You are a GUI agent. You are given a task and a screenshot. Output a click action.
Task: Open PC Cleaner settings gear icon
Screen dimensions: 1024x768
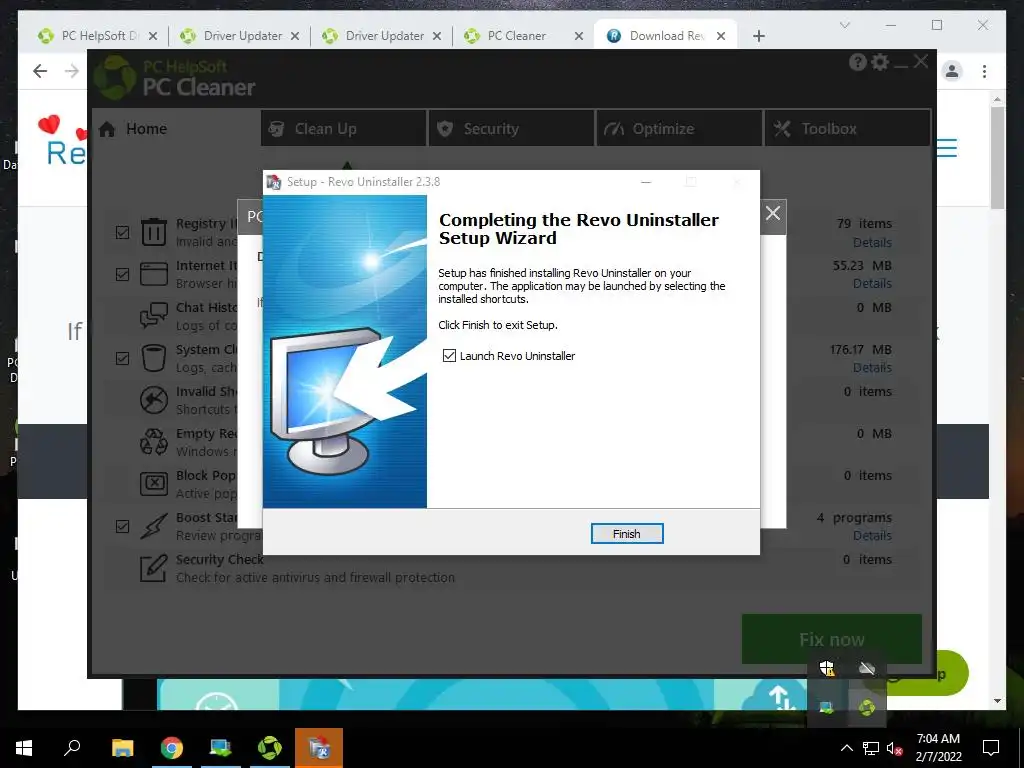[x=880, y=62]
